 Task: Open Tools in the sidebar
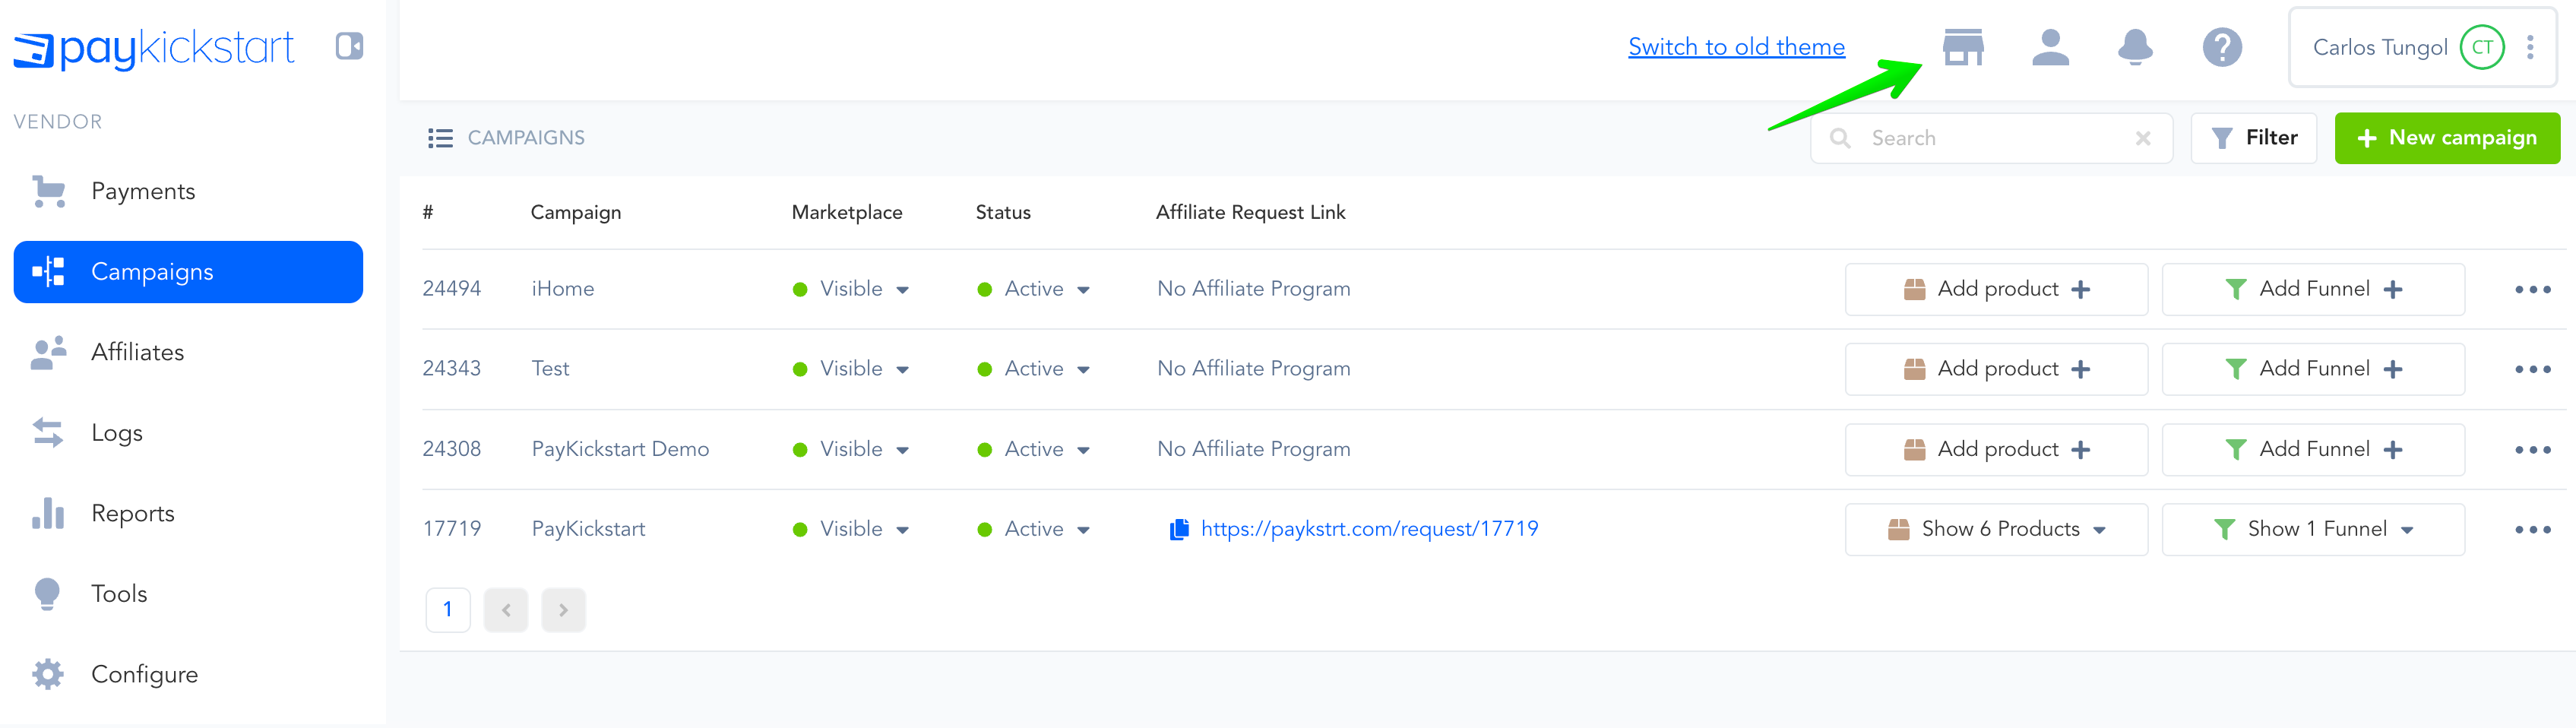(188, 594)
